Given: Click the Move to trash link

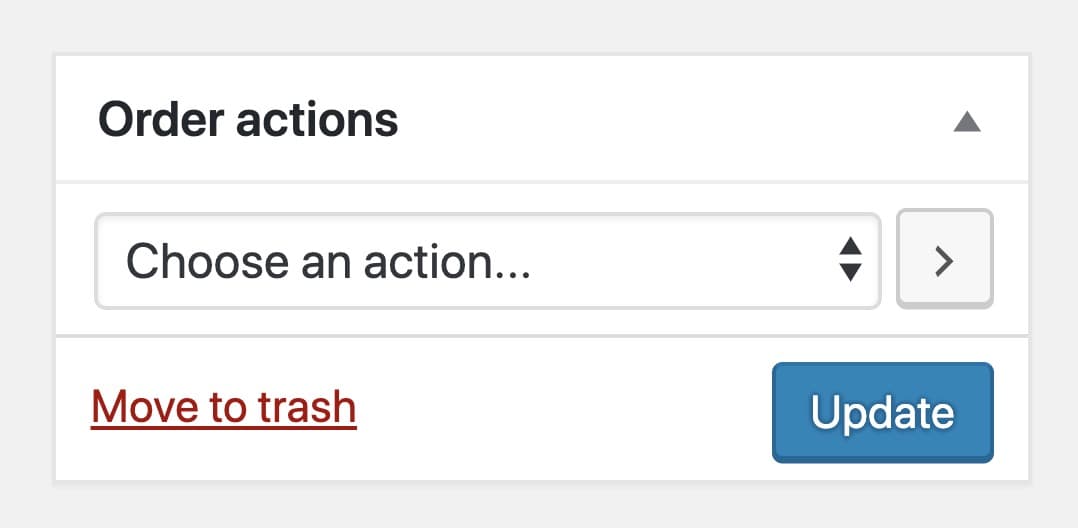Looking at the screenshot, I should (224, 407).
